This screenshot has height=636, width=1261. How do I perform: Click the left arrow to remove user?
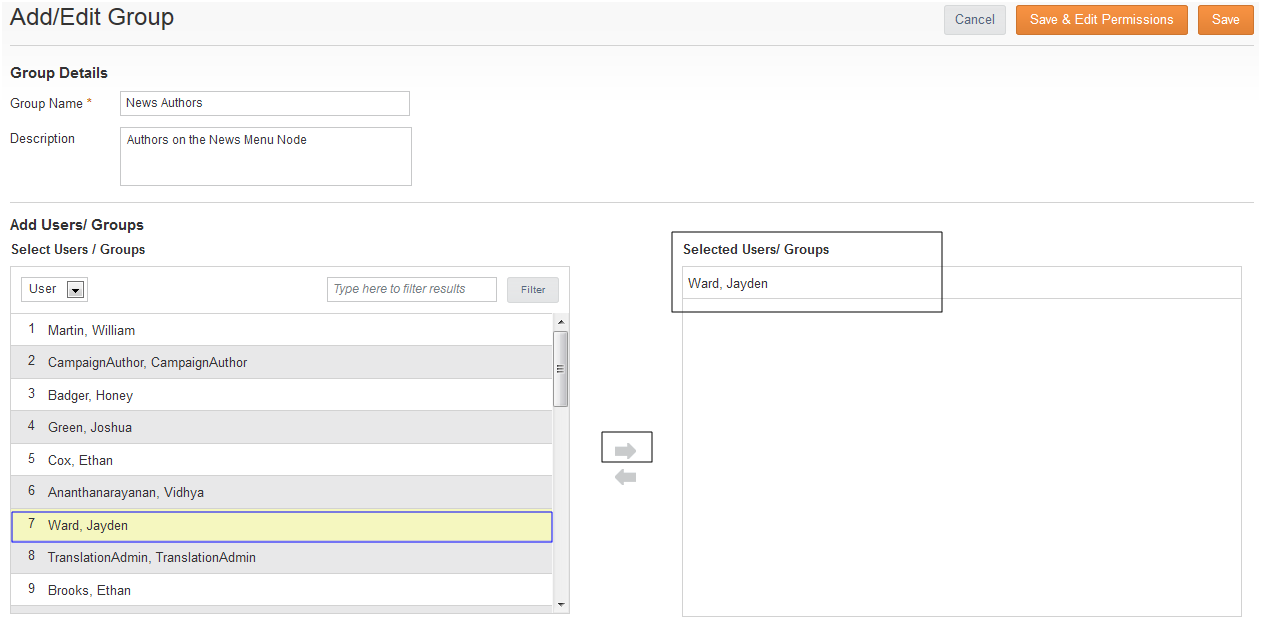(626, 478)
